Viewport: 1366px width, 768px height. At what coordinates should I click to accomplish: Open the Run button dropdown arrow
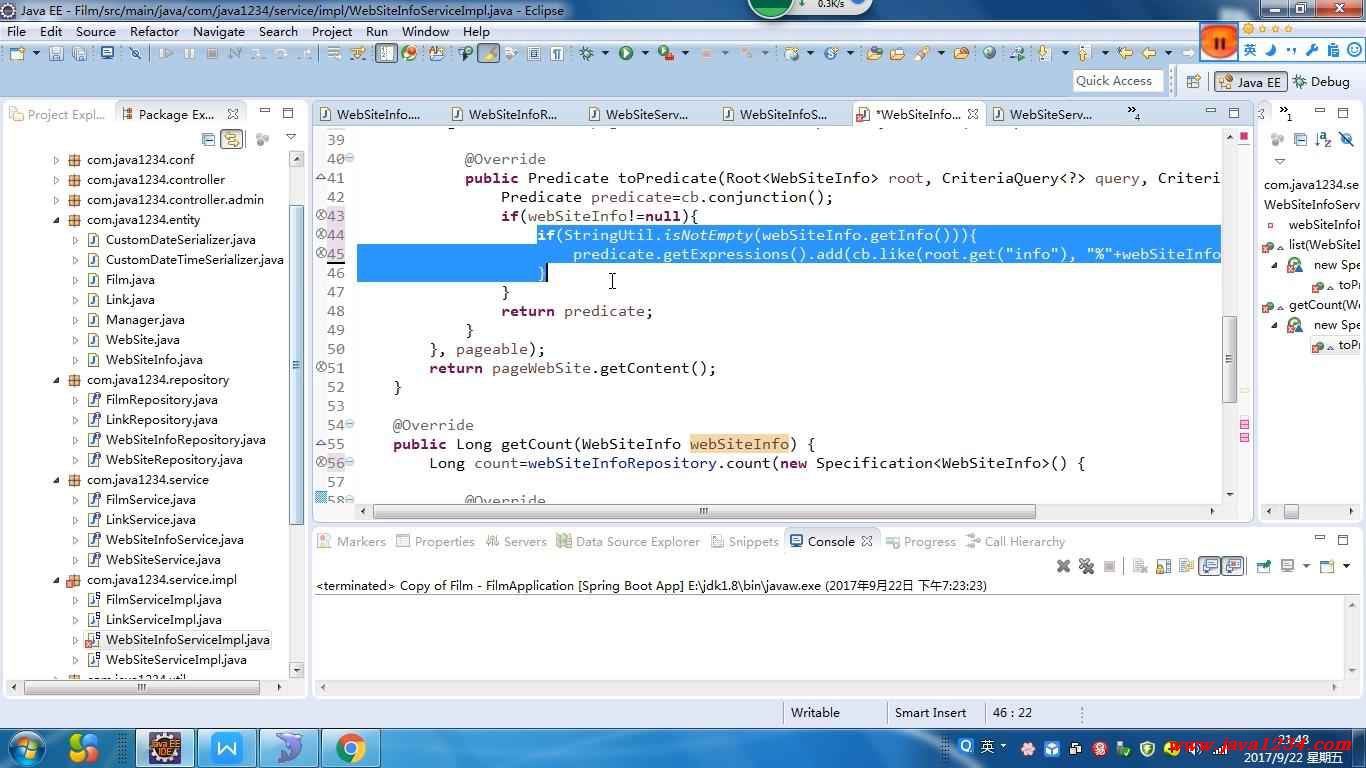645,53
